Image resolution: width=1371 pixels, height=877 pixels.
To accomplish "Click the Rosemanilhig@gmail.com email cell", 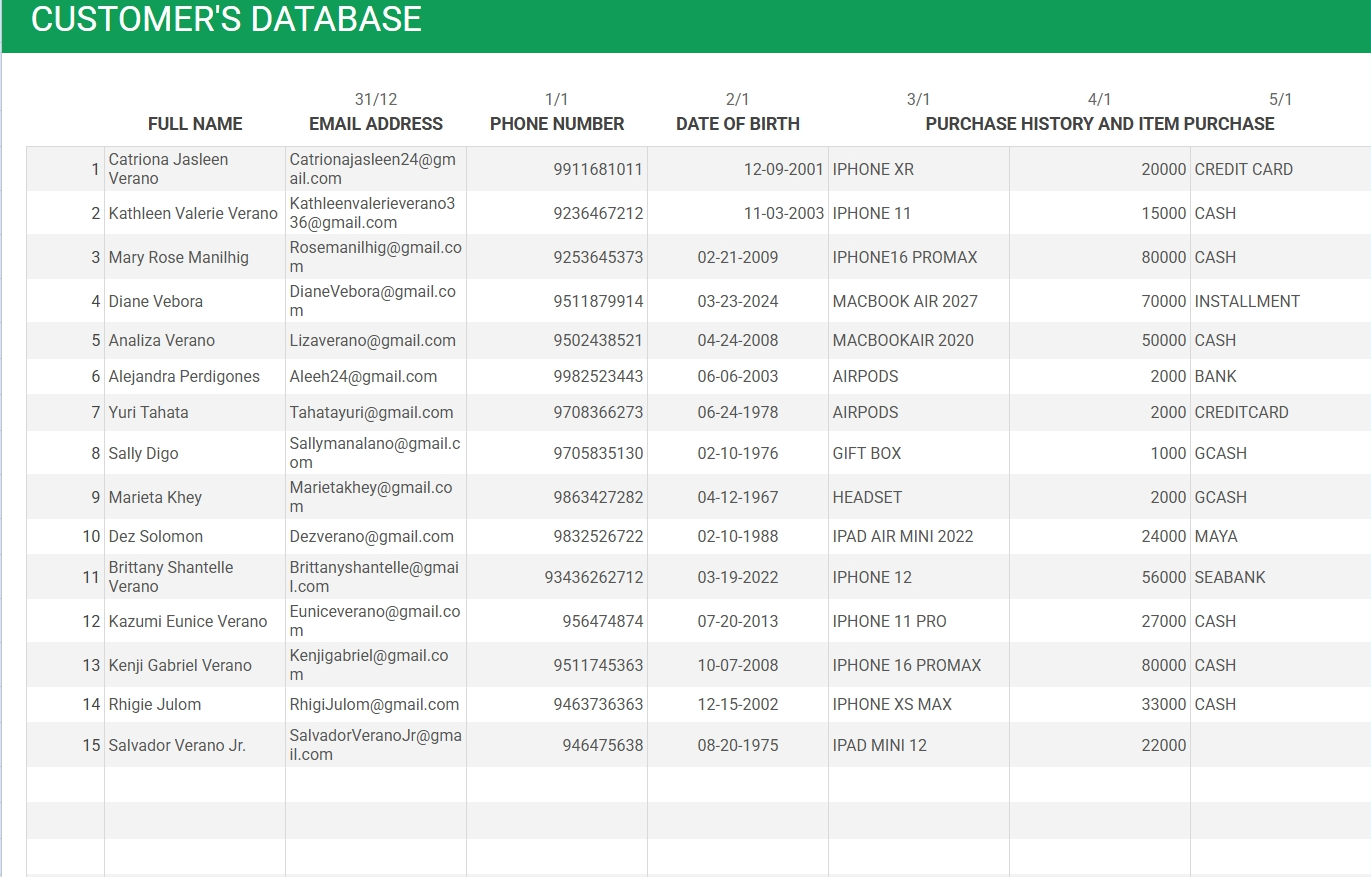I will click(376, 257).
